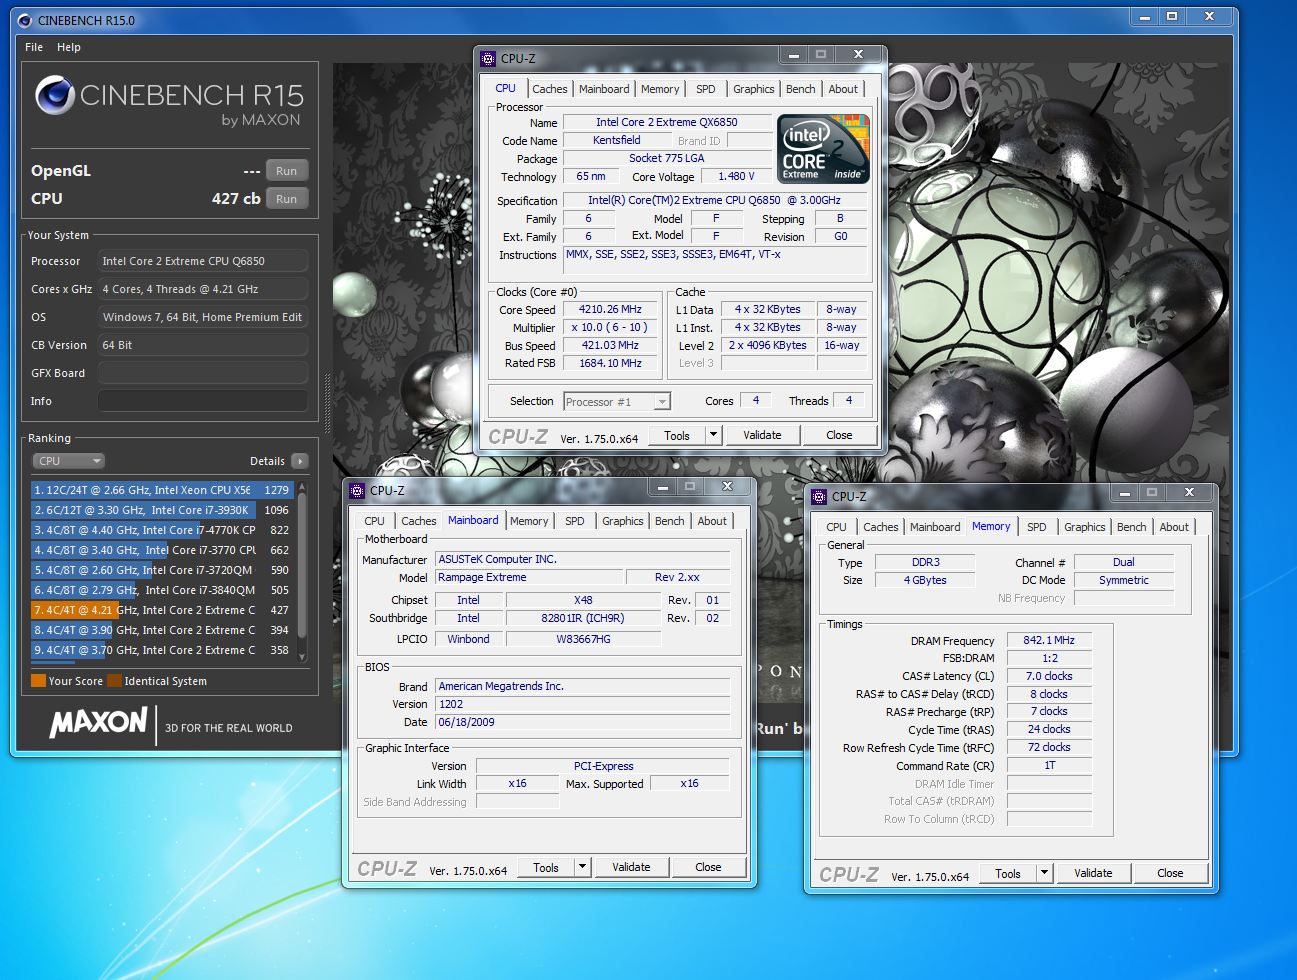Switch to About tab in CPU window
The height and width of the screenshot is (980, 1297).
843,89
